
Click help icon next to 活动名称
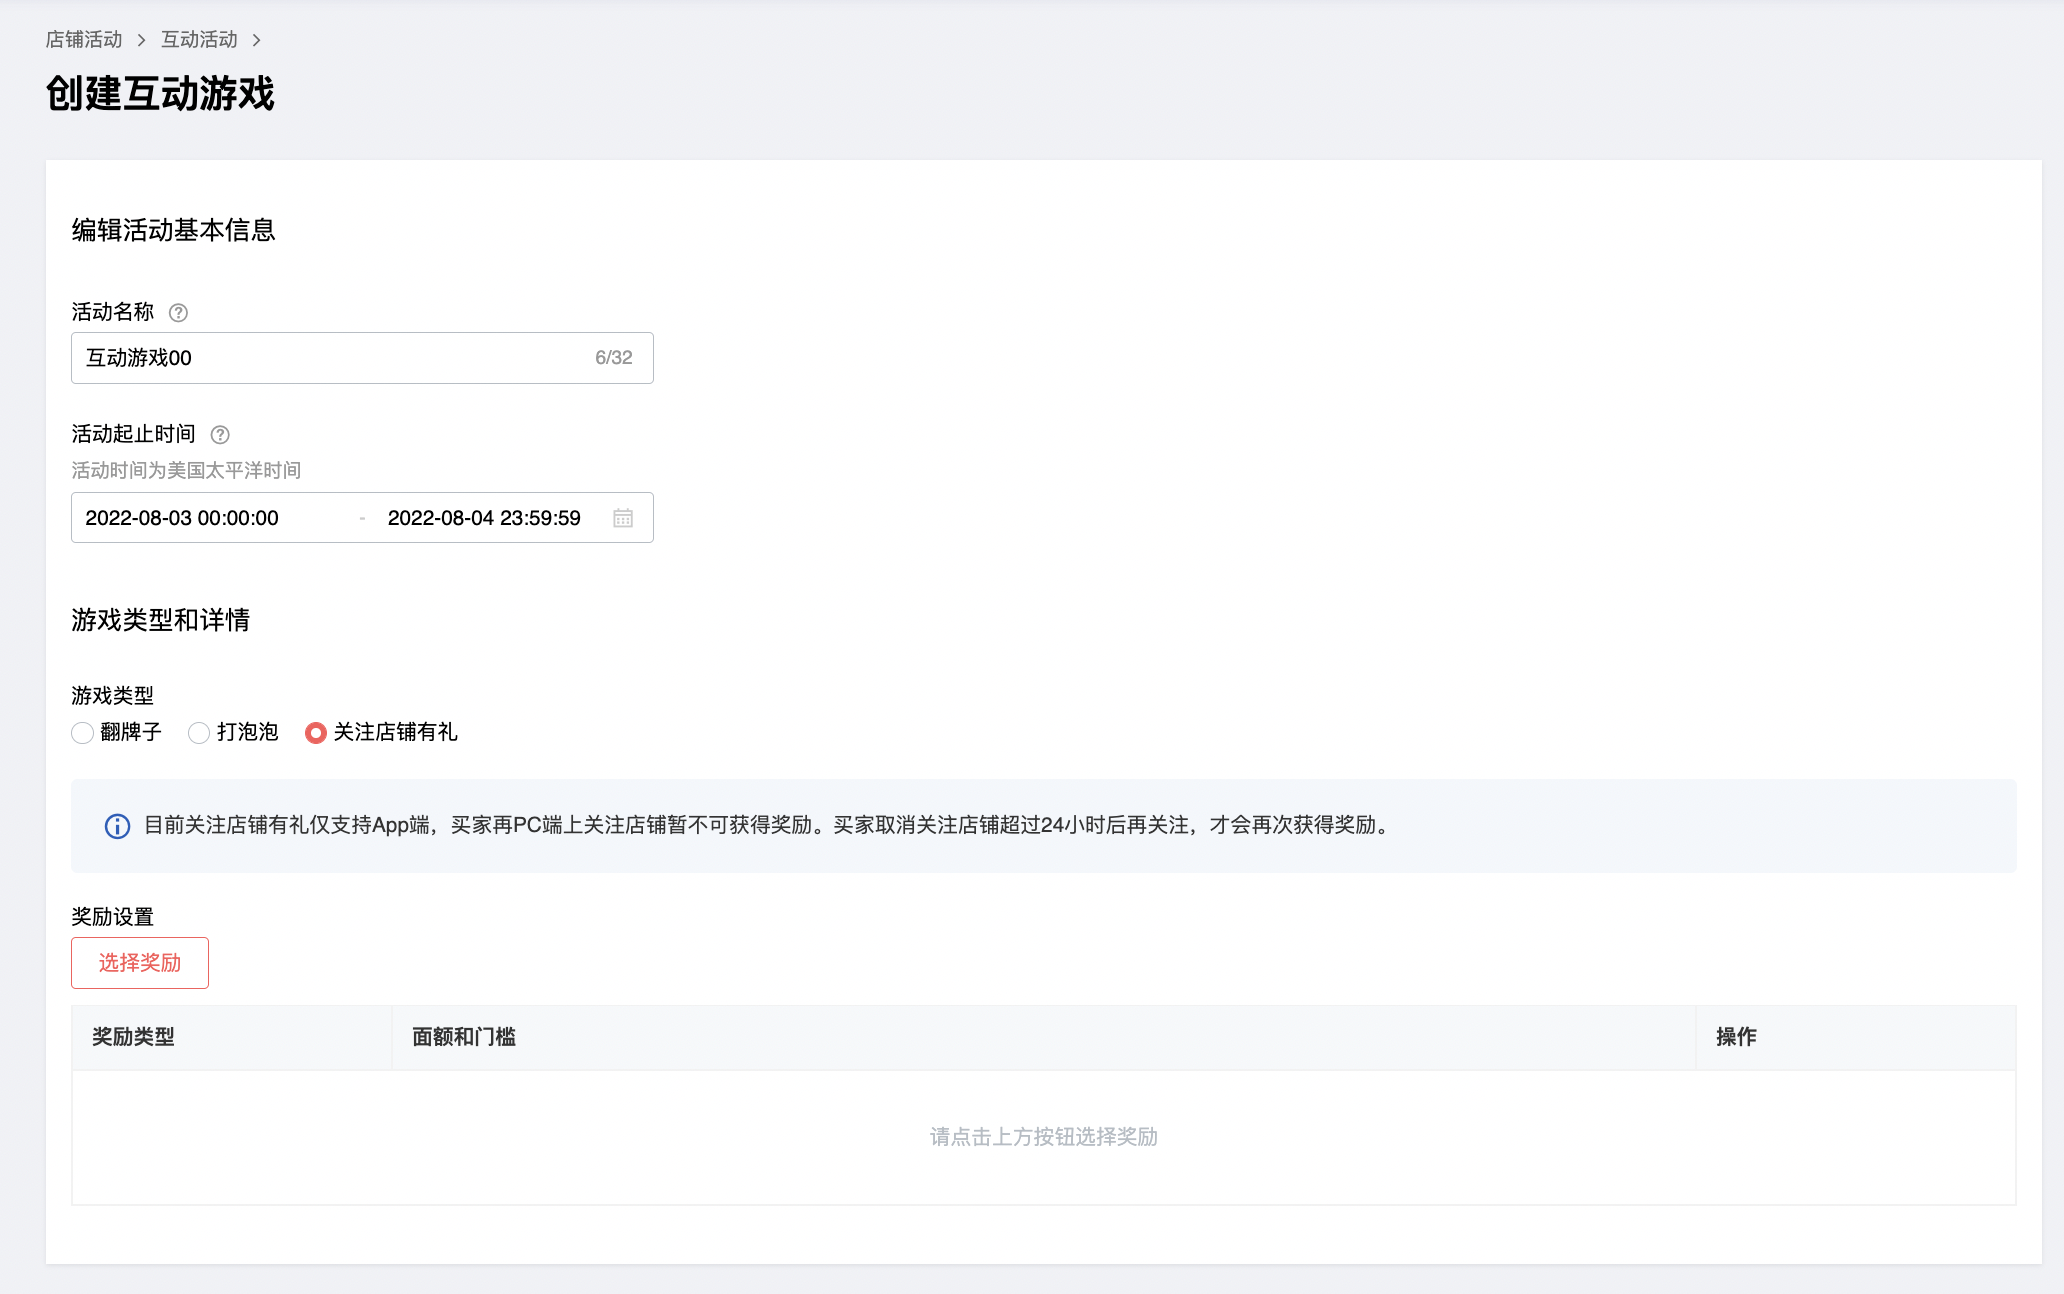coord(178,313)
